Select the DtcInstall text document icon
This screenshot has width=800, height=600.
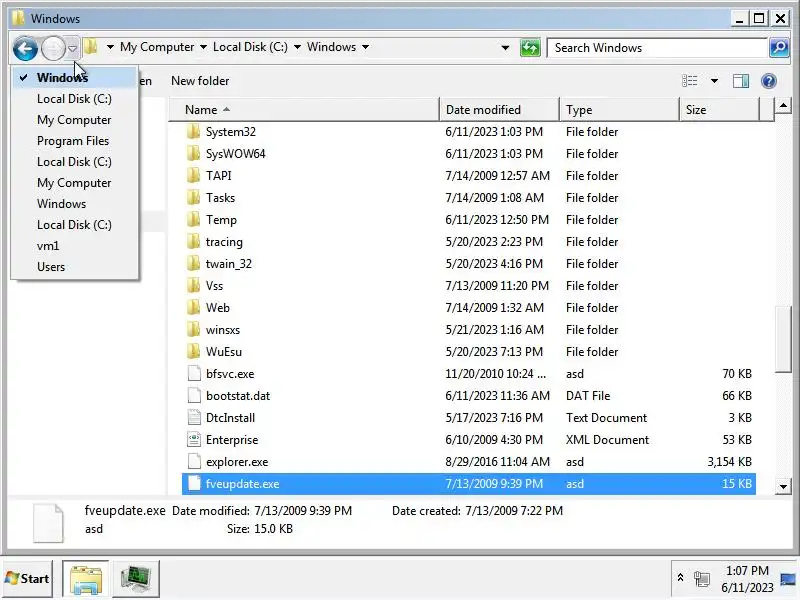tap(194, 418)
